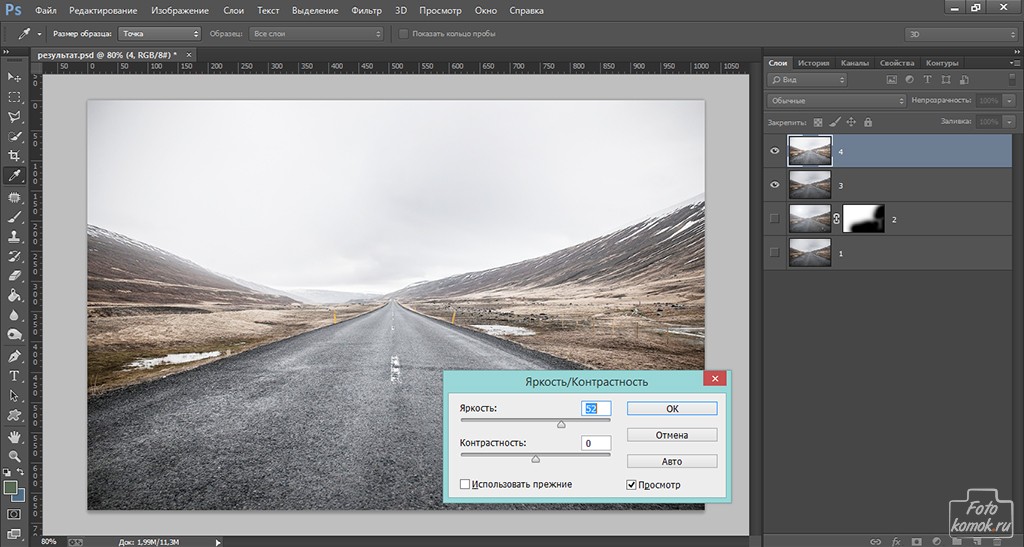Select the History Brush tool
This screenshot has height=547, width=1024.
click(x=14, y=256)
